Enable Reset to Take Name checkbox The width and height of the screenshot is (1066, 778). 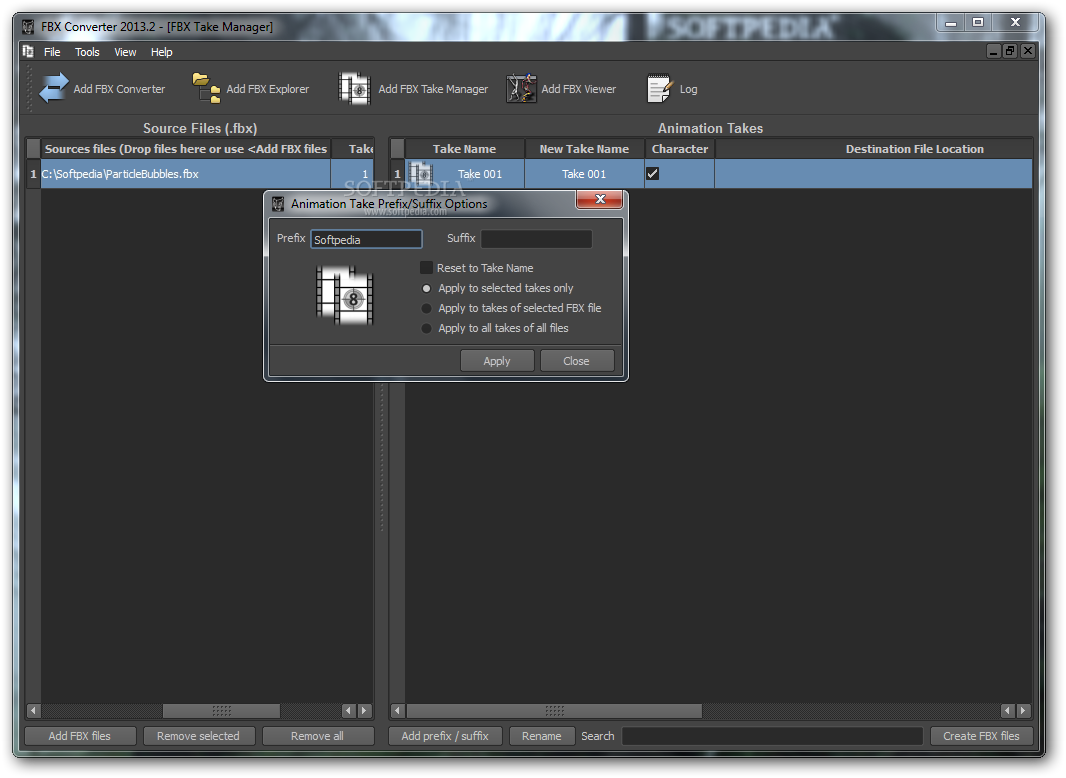point(426,268)
